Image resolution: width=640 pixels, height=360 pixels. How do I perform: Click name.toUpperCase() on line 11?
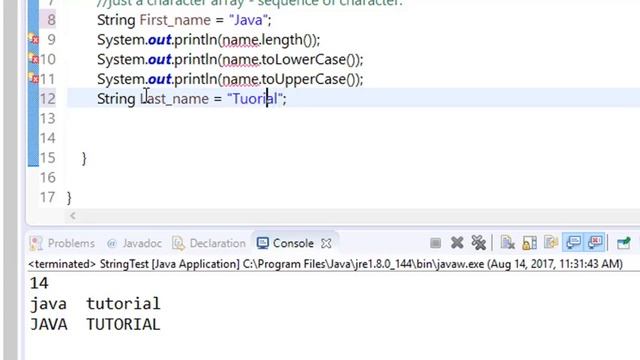click(x=289, y=79)
